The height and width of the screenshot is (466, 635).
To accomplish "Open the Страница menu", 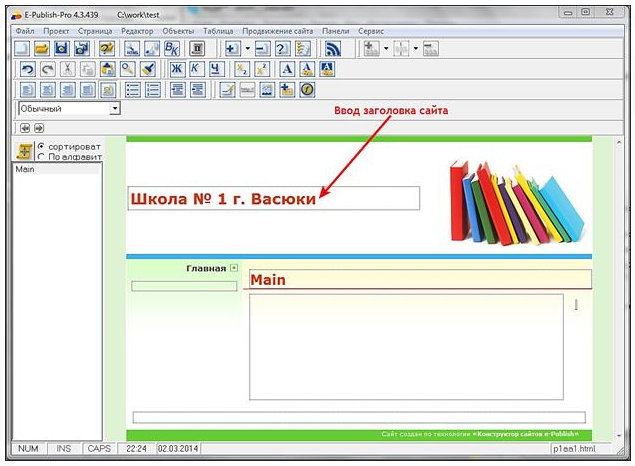I will click(x=95, y=31).
